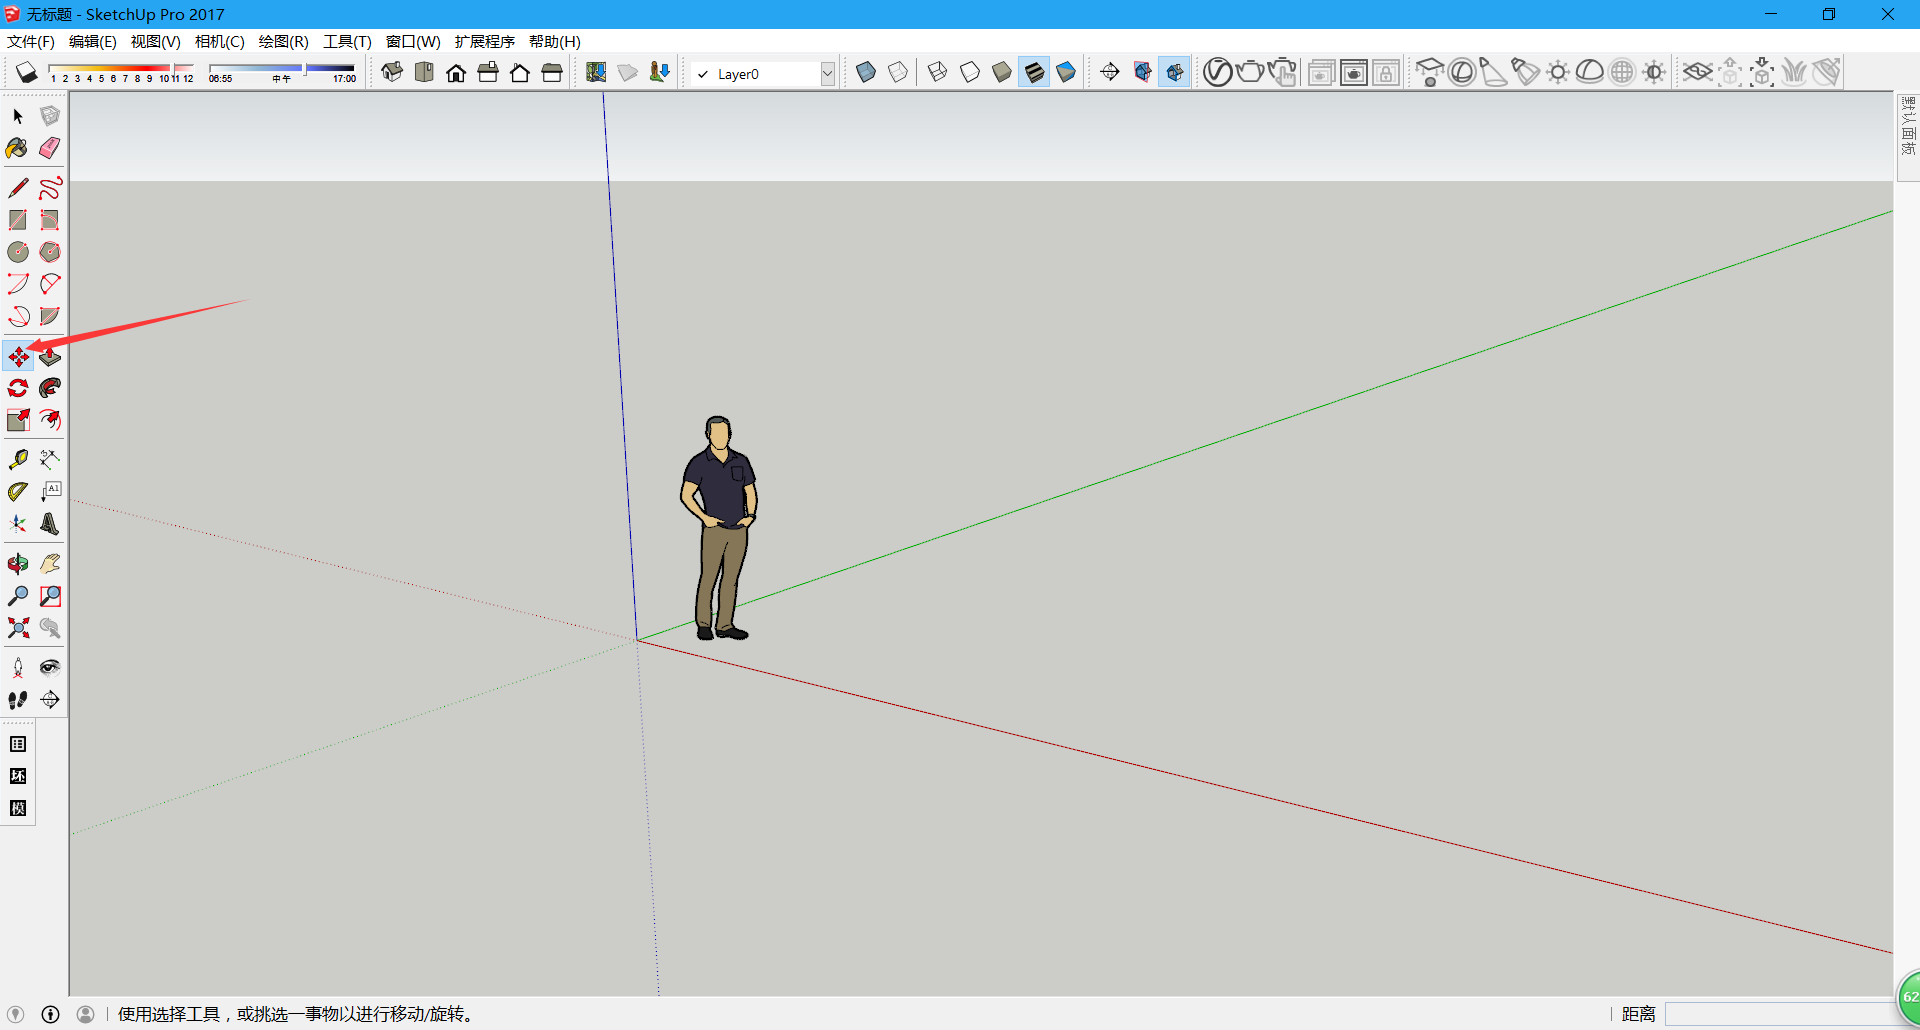Select the Line pencil tool
This screenshot has height=1030, width=1920.
click(18, 188)
